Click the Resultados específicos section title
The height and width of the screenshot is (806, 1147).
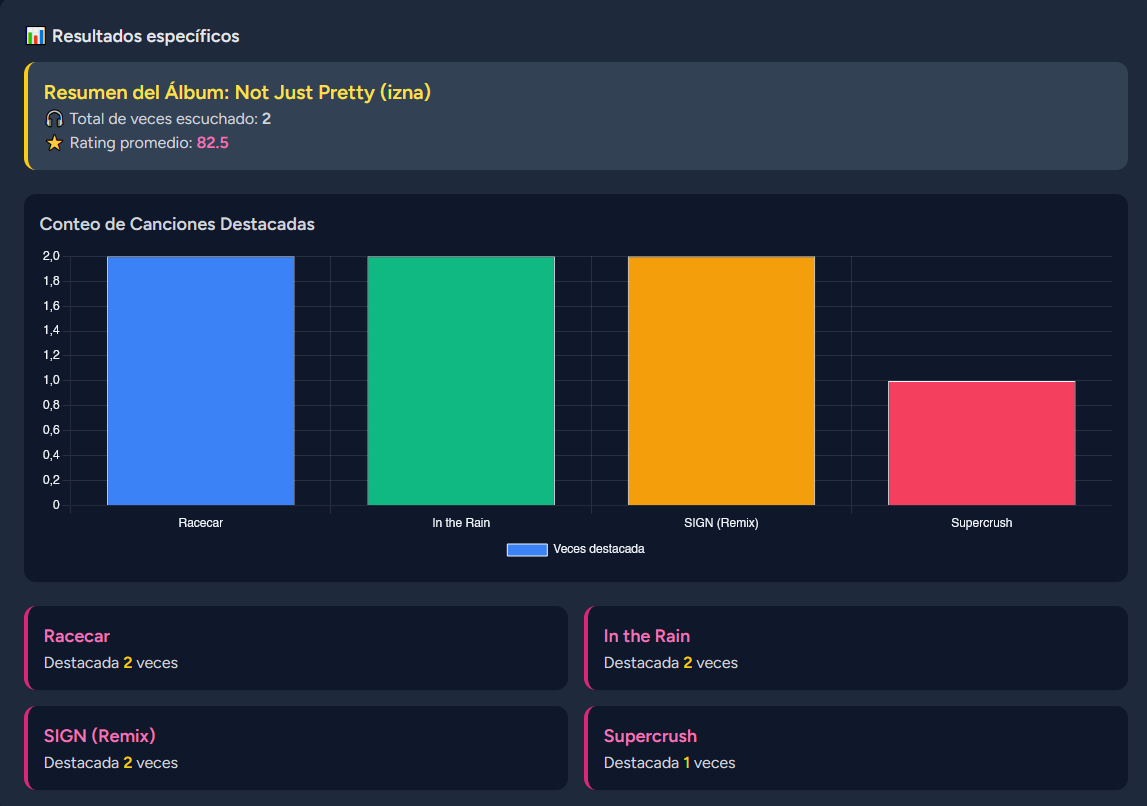[x=146, y=36]
